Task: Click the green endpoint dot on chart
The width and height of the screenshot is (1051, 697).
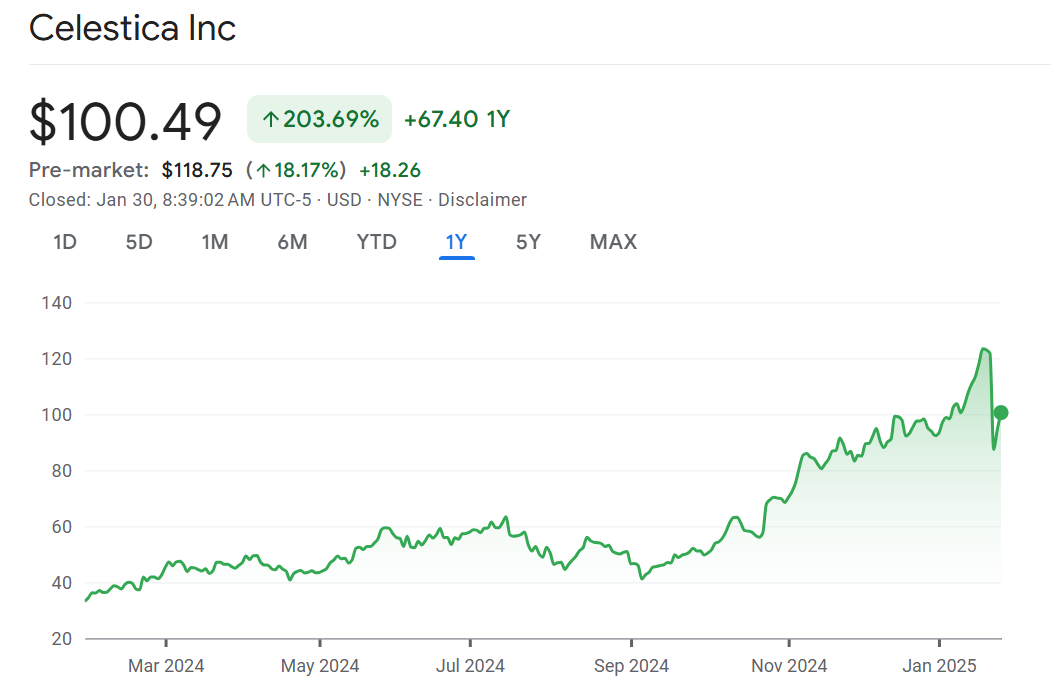Action: coord(1000,413)
